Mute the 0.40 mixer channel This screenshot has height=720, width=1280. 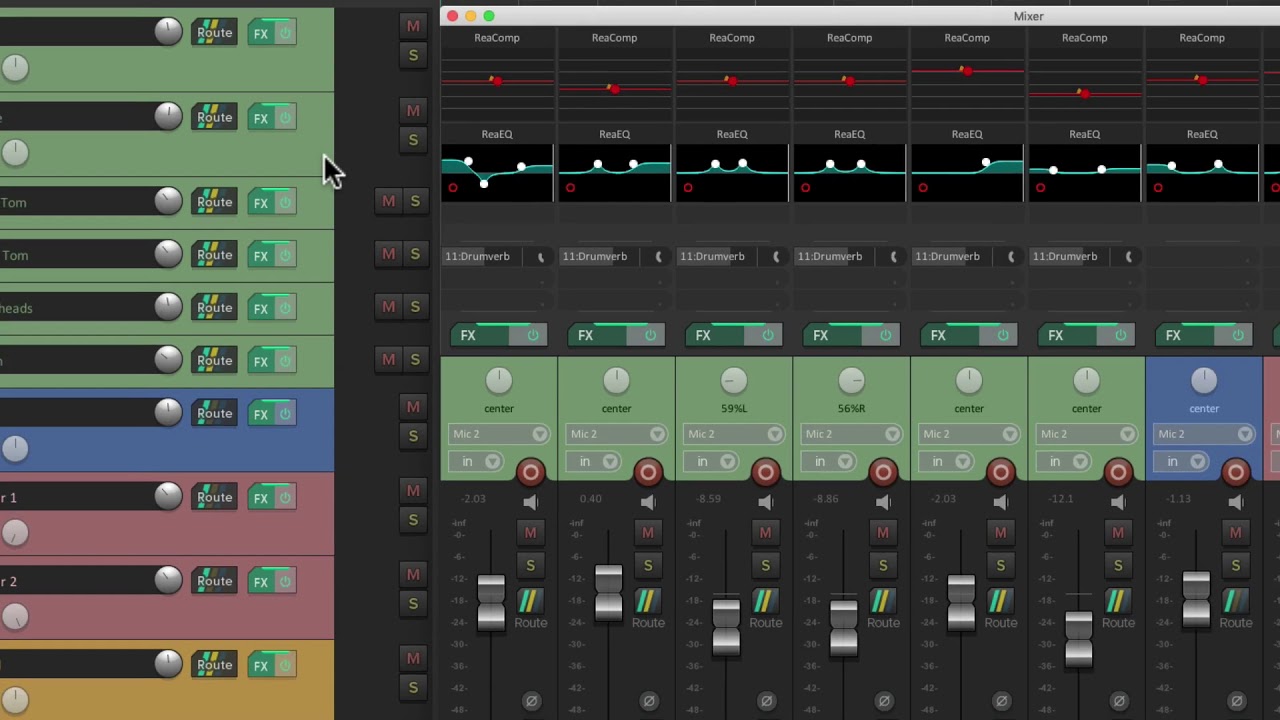[648, 534]
